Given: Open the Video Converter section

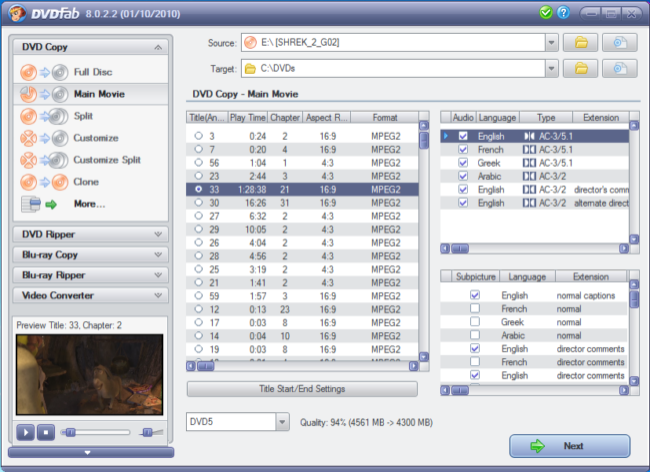Looking at the screenshot, I should [90, 295].
